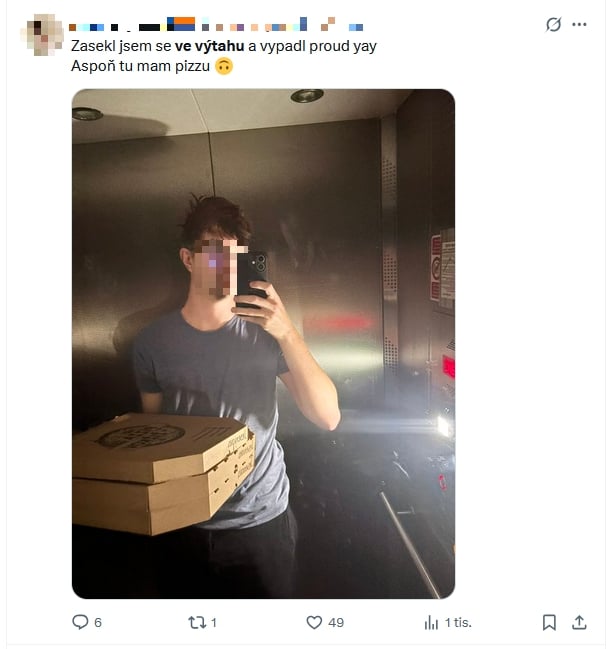This screenshot has width=615, height=649.
Task: Click the like count 49
Action: point(336,623)
